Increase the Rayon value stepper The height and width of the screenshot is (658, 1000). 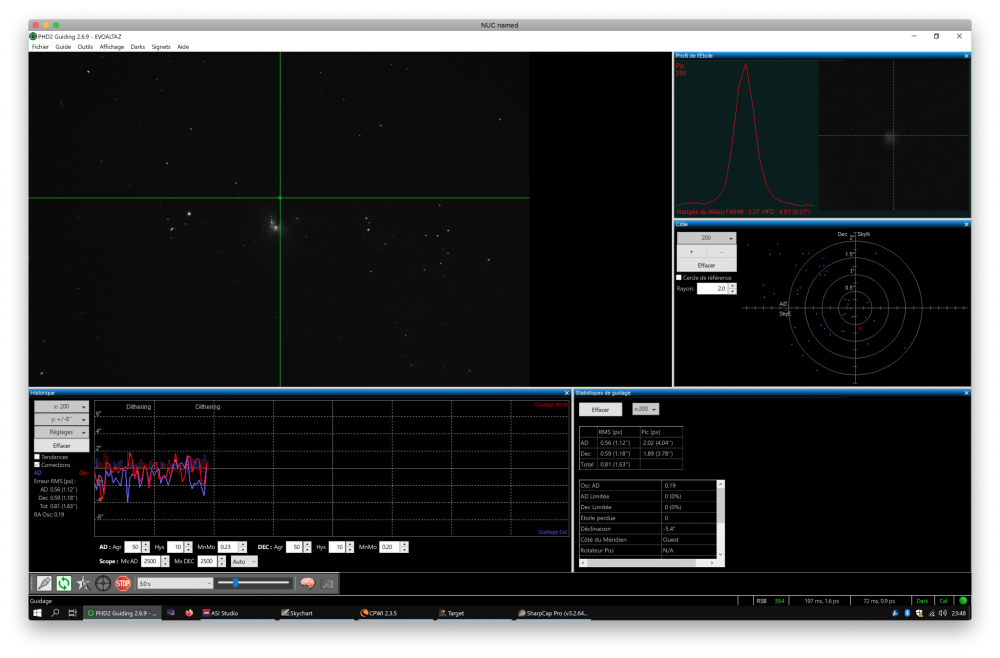pos(732,286)
